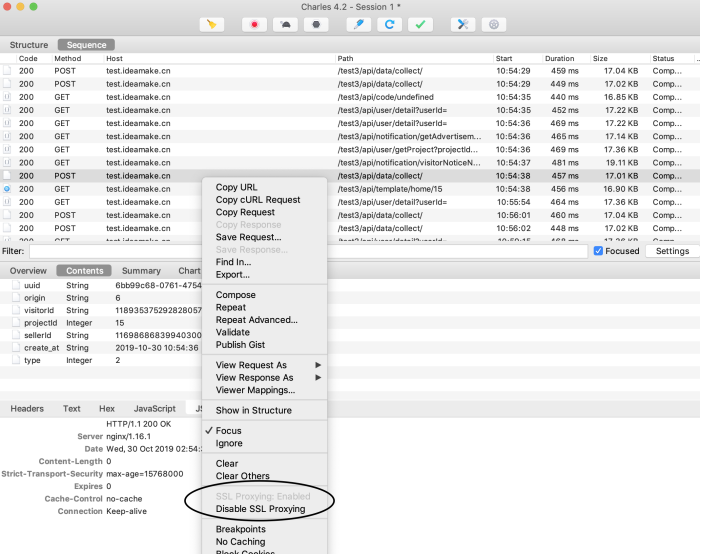Select the /test3/api/code/undefined request row
The width and height of the screenshot is (702, 554).
[x=350, y=97]
